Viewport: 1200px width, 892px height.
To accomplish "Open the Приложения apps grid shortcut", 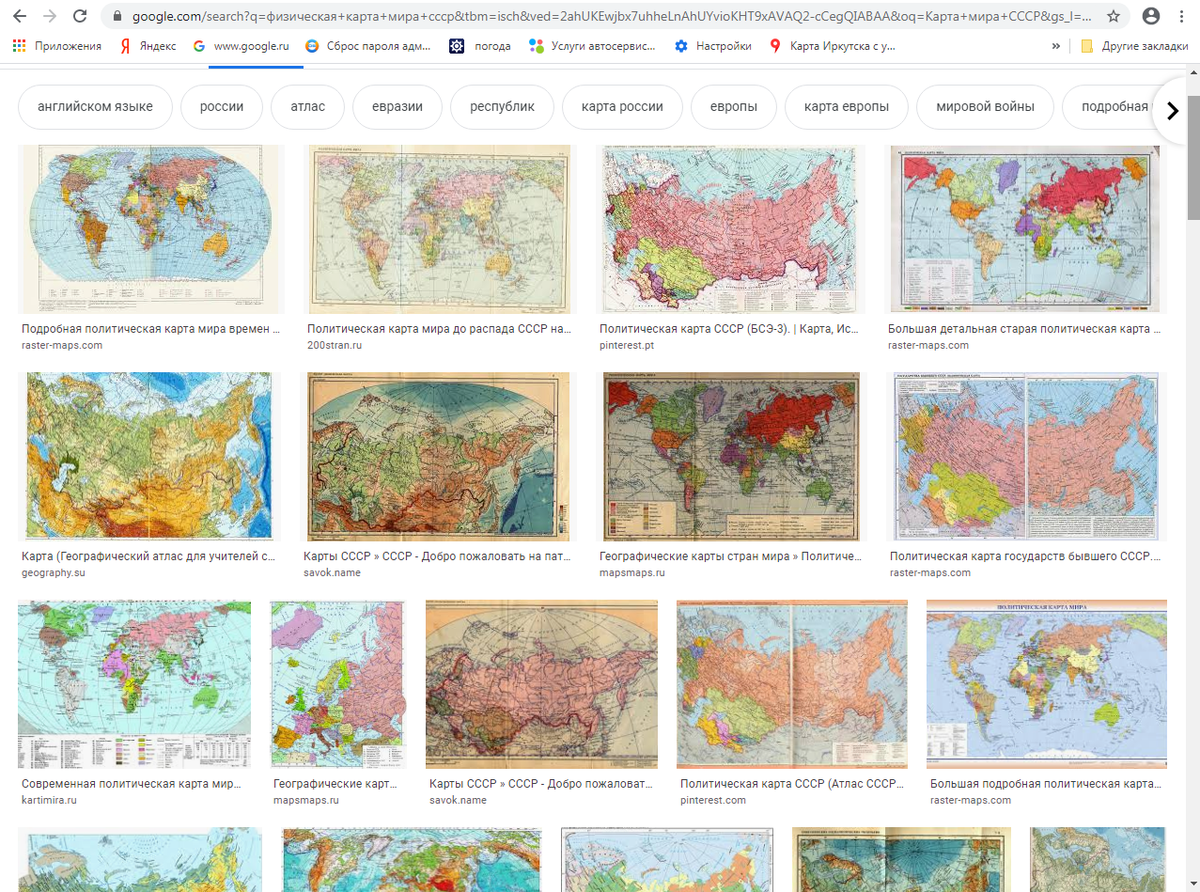I will (57, 46).
